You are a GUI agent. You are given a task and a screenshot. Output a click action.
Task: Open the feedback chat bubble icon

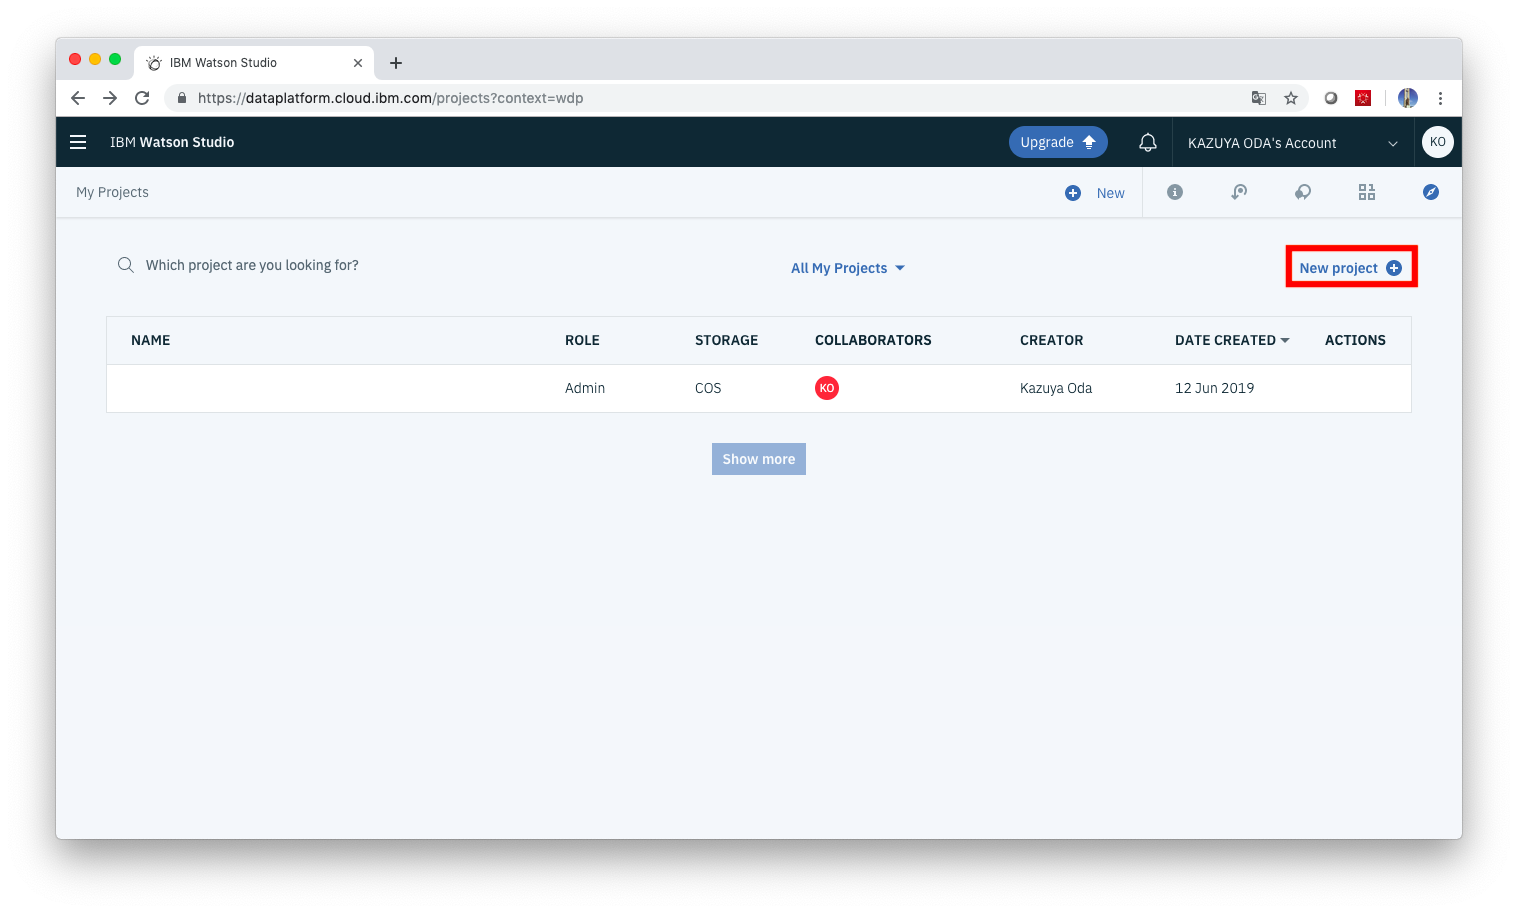pyautogui.click(x=1303, y=192)
